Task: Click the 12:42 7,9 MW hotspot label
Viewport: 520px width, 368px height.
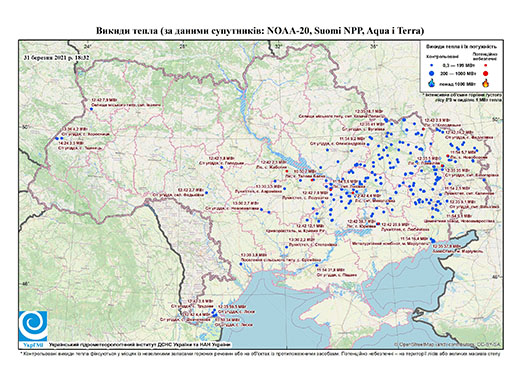Action: click(105, 100)
